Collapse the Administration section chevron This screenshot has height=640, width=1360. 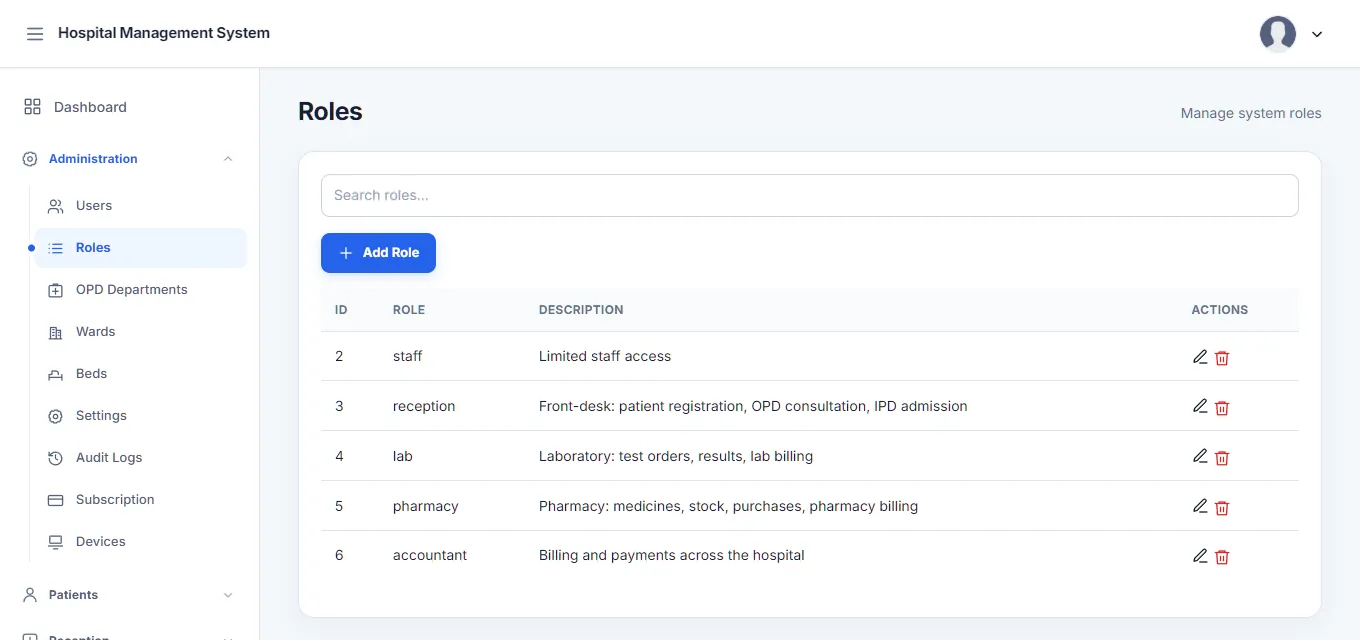228,159
